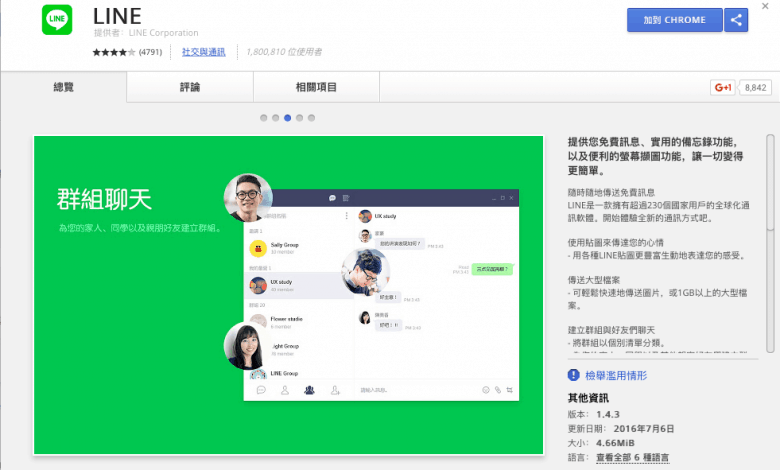Image resolution: width=780 pixels, height=470 pixels.
Task: Click the UX study row in screenshot
Action: (x=298, y=285)
